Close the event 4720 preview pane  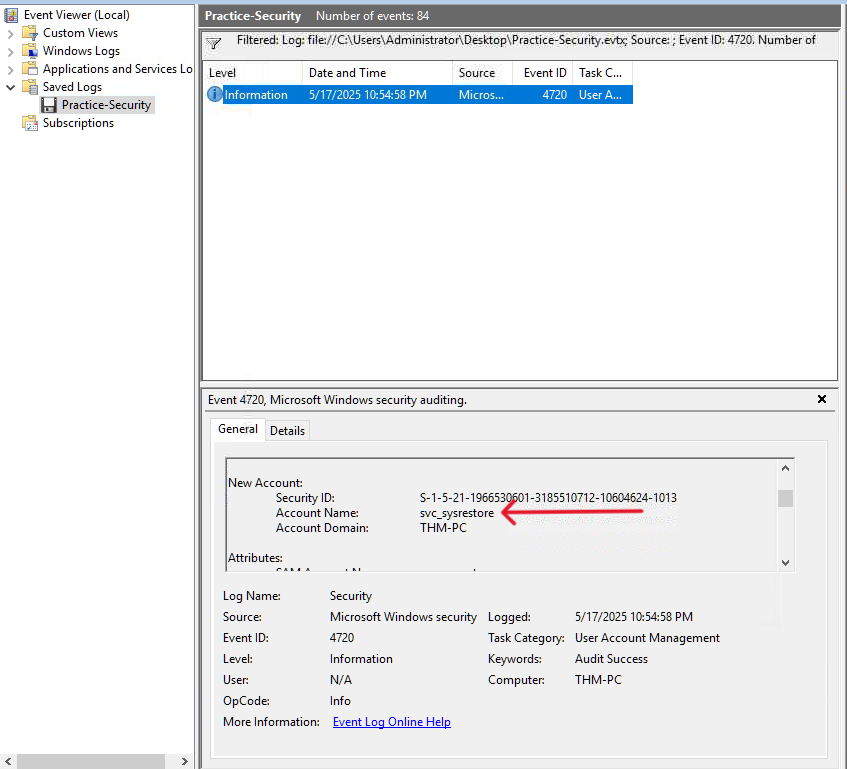[x=822, y=399]
